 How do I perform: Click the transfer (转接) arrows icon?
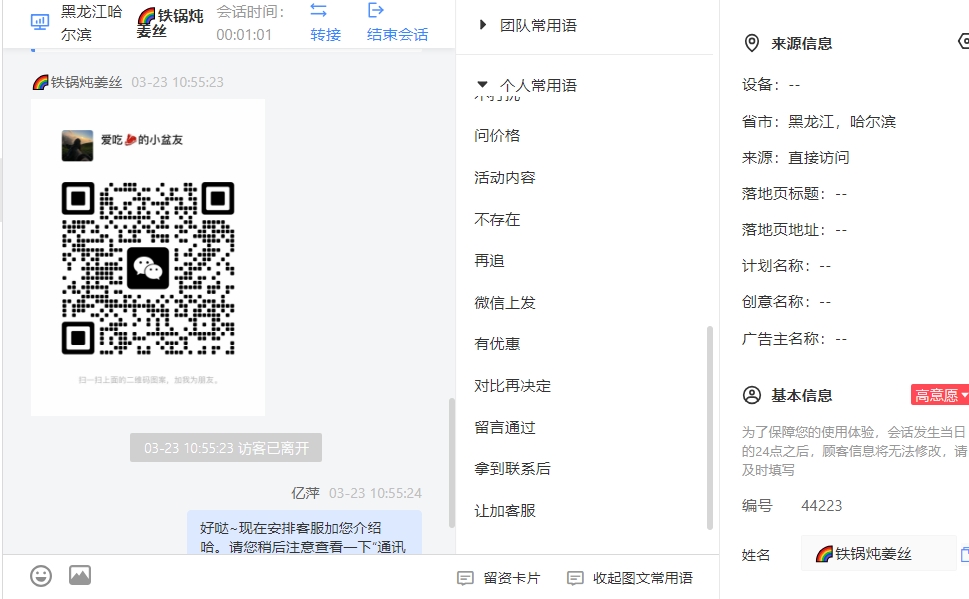tap(318, 10)
